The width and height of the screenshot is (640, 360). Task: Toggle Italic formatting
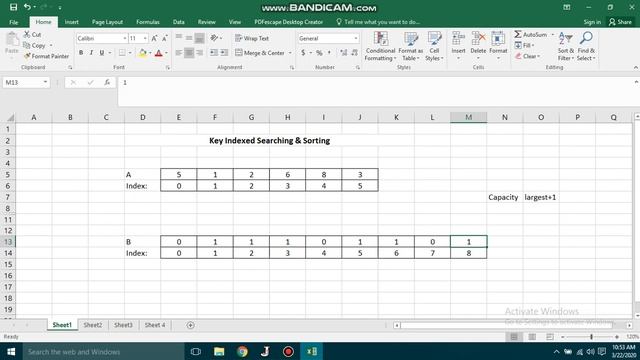pos(91,53)
